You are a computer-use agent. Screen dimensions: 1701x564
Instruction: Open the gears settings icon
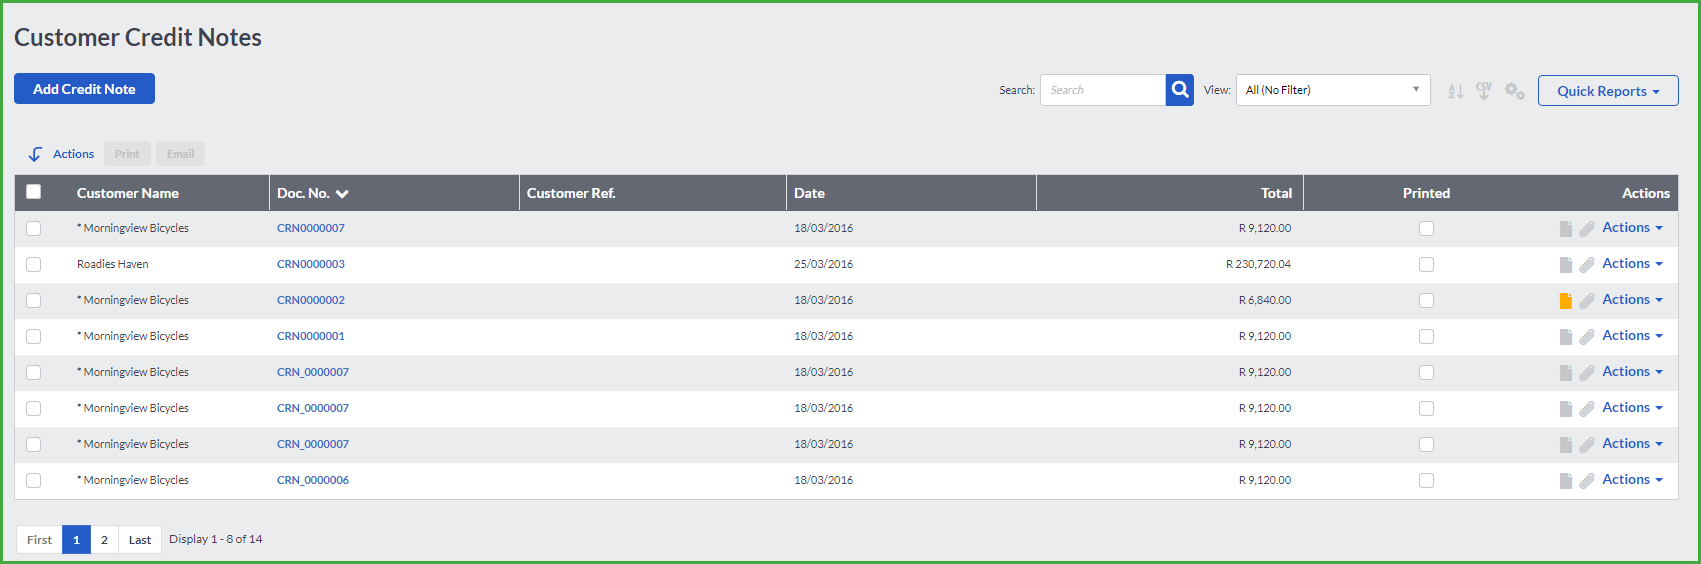1515,91
